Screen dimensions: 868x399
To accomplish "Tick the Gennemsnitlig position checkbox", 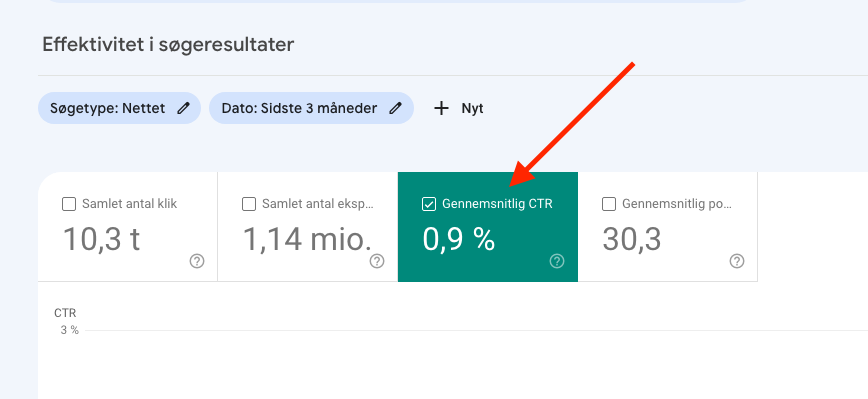I will (x=609, y=204).
